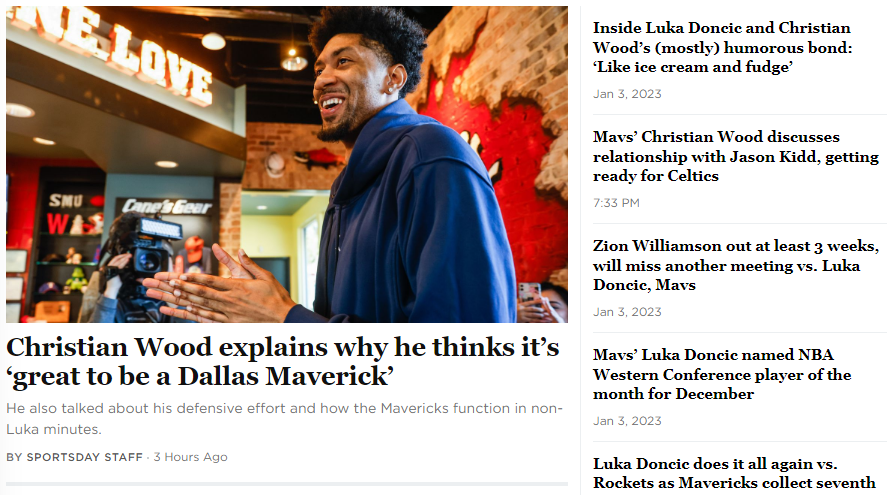Viewport: 887px width, 495px height.
Task: Click the 7:33 PM timestamp
Action: point(616,203)
